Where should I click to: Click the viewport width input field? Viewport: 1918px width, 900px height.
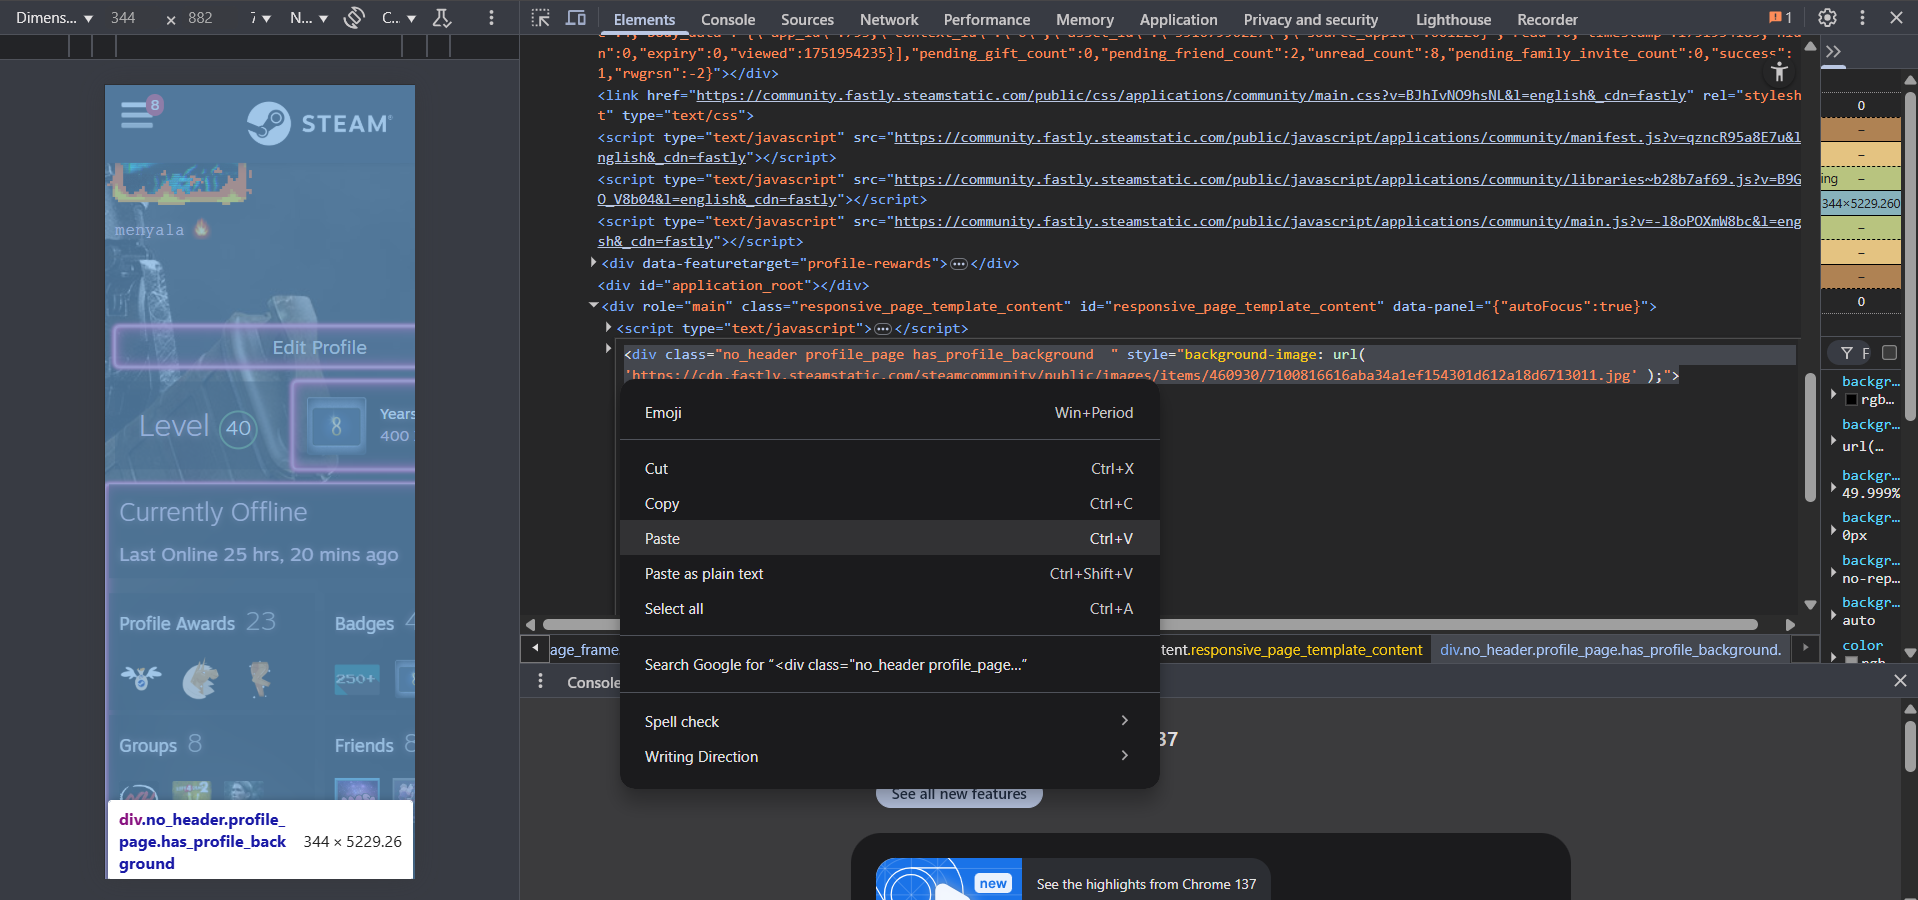coord(124,18)
